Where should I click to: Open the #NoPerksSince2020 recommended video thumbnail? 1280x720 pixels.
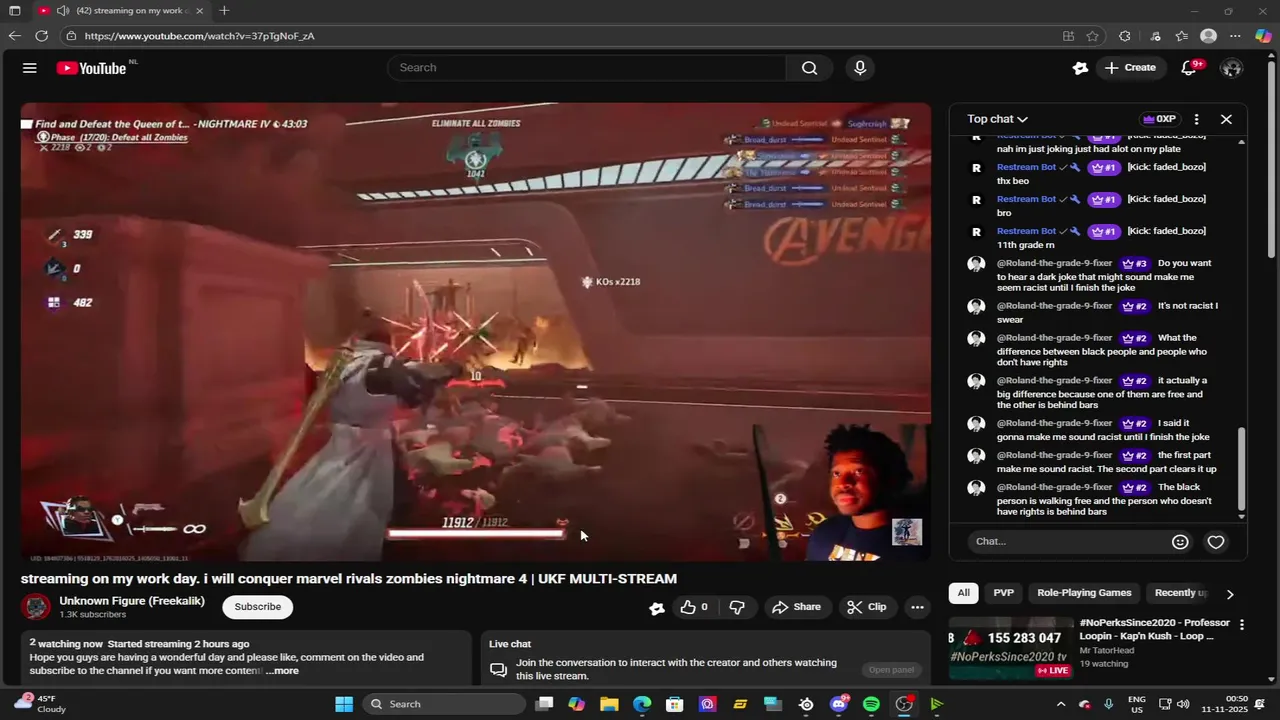click(x=1010, y=648)
